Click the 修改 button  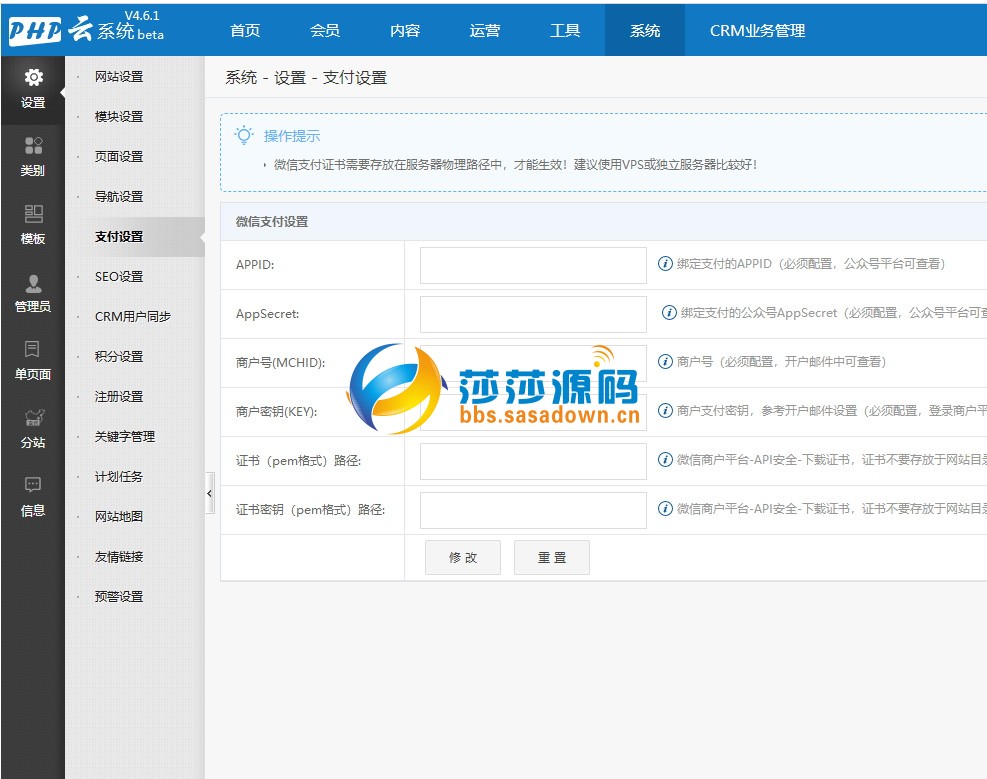coord(463,558)
